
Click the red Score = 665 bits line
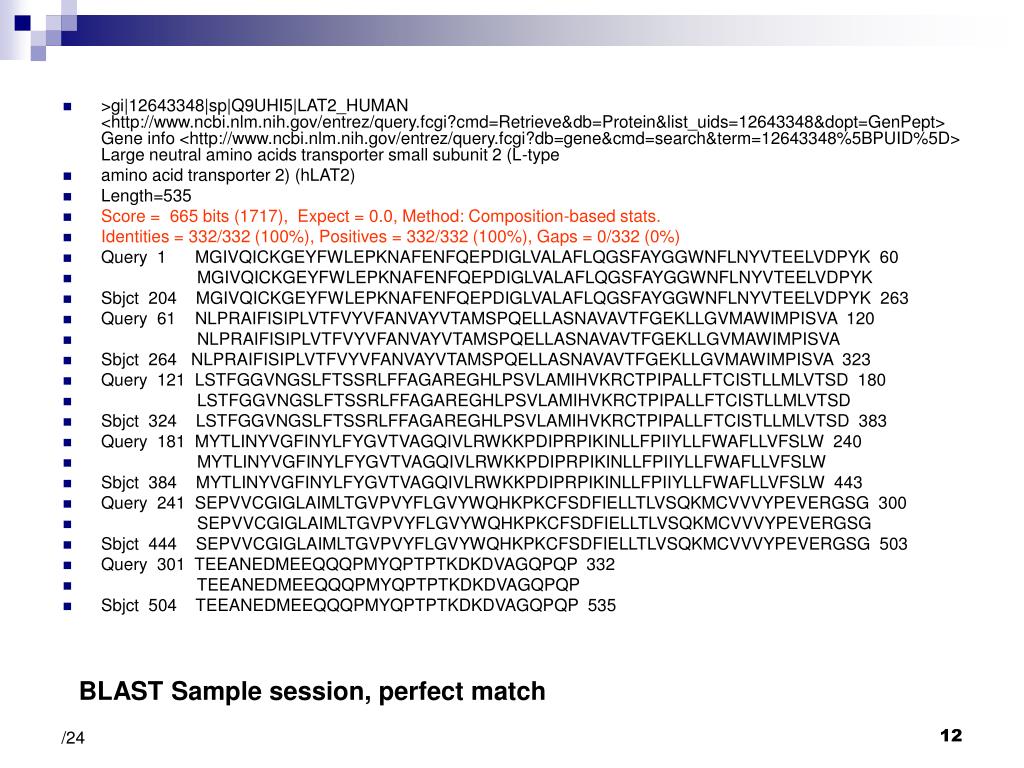coord(381,216)
